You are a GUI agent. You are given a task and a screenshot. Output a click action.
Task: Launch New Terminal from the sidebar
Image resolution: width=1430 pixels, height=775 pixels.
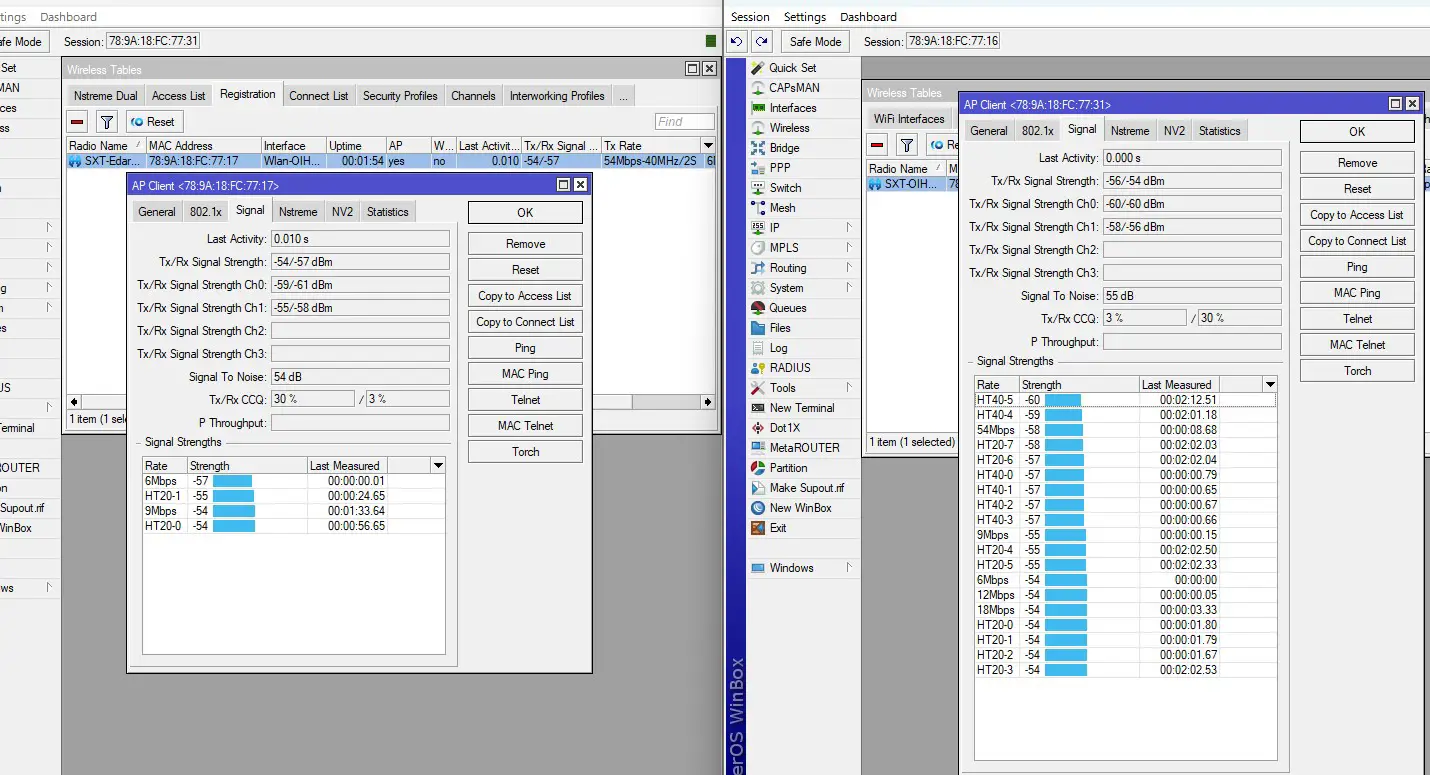(801, 408)
